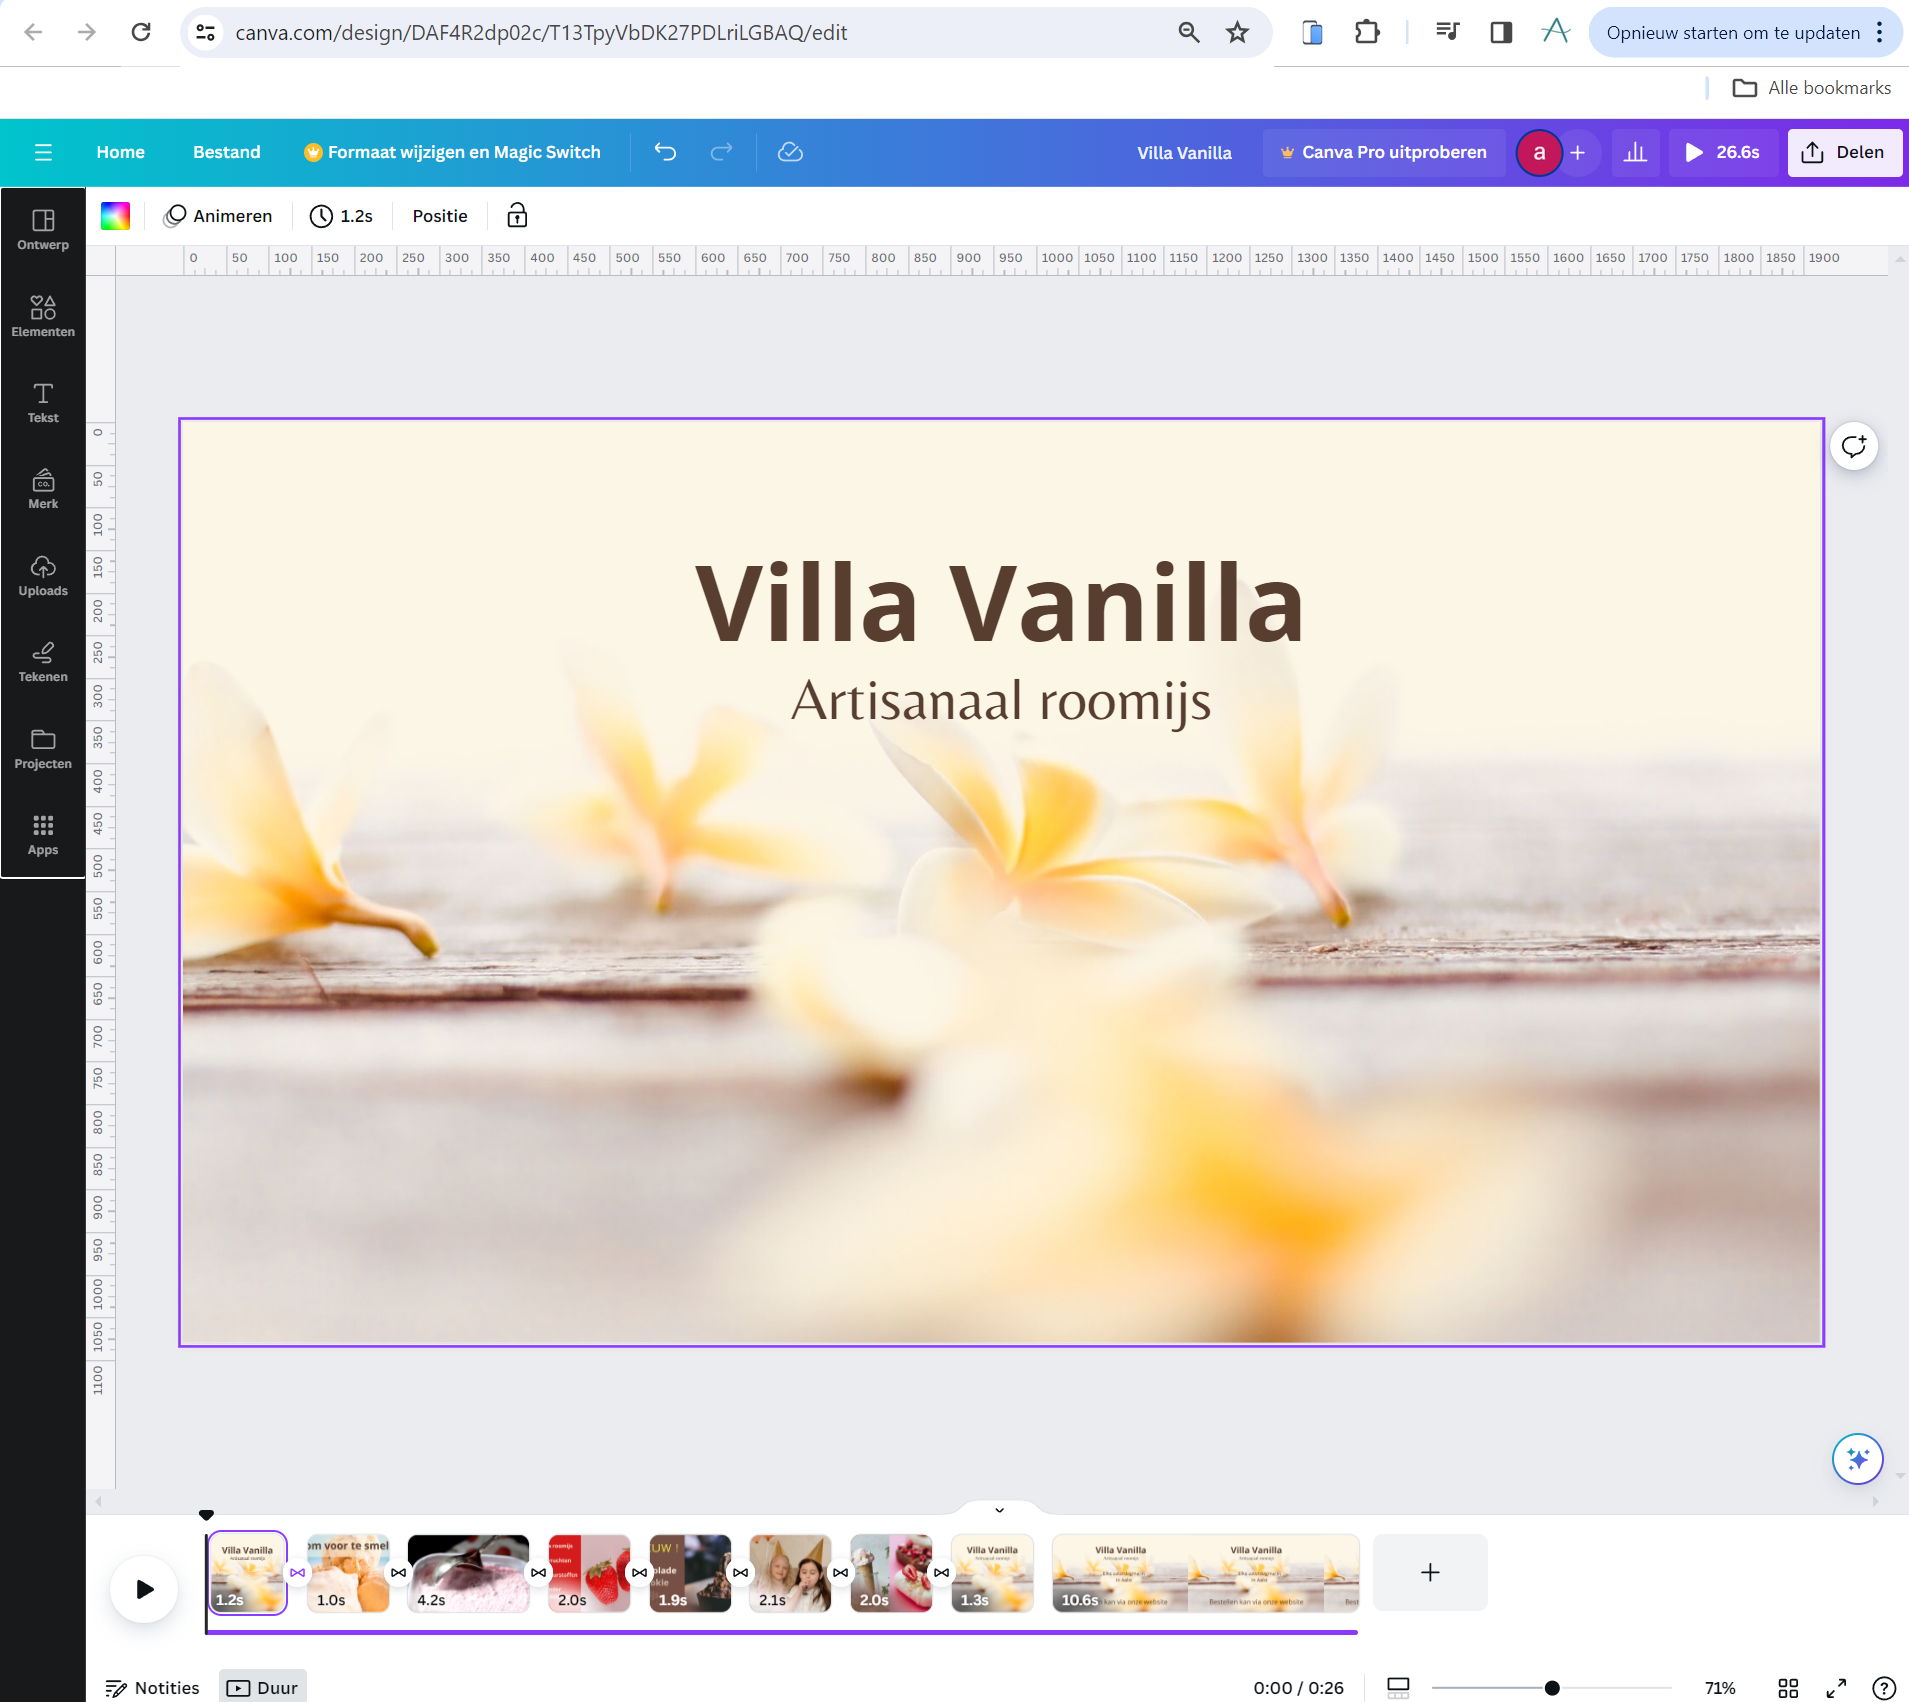Open Canva Pro uitproberen
1909x1702 pixels.
pyautogui.click(x=1384, y=152)
